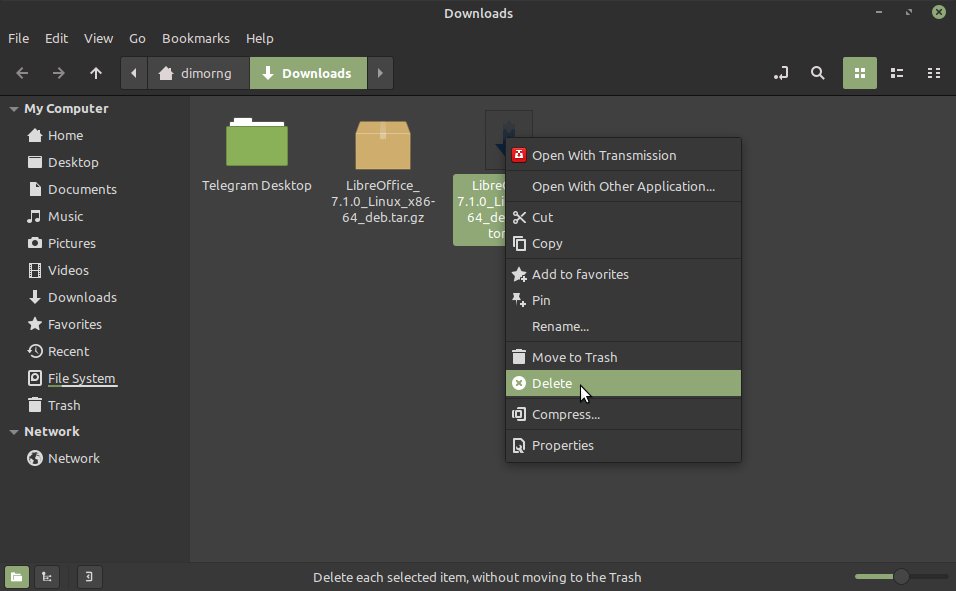The width and height of the screenshot is (956, 591).
Task: Switch to compact view mode
Action: 934,73
